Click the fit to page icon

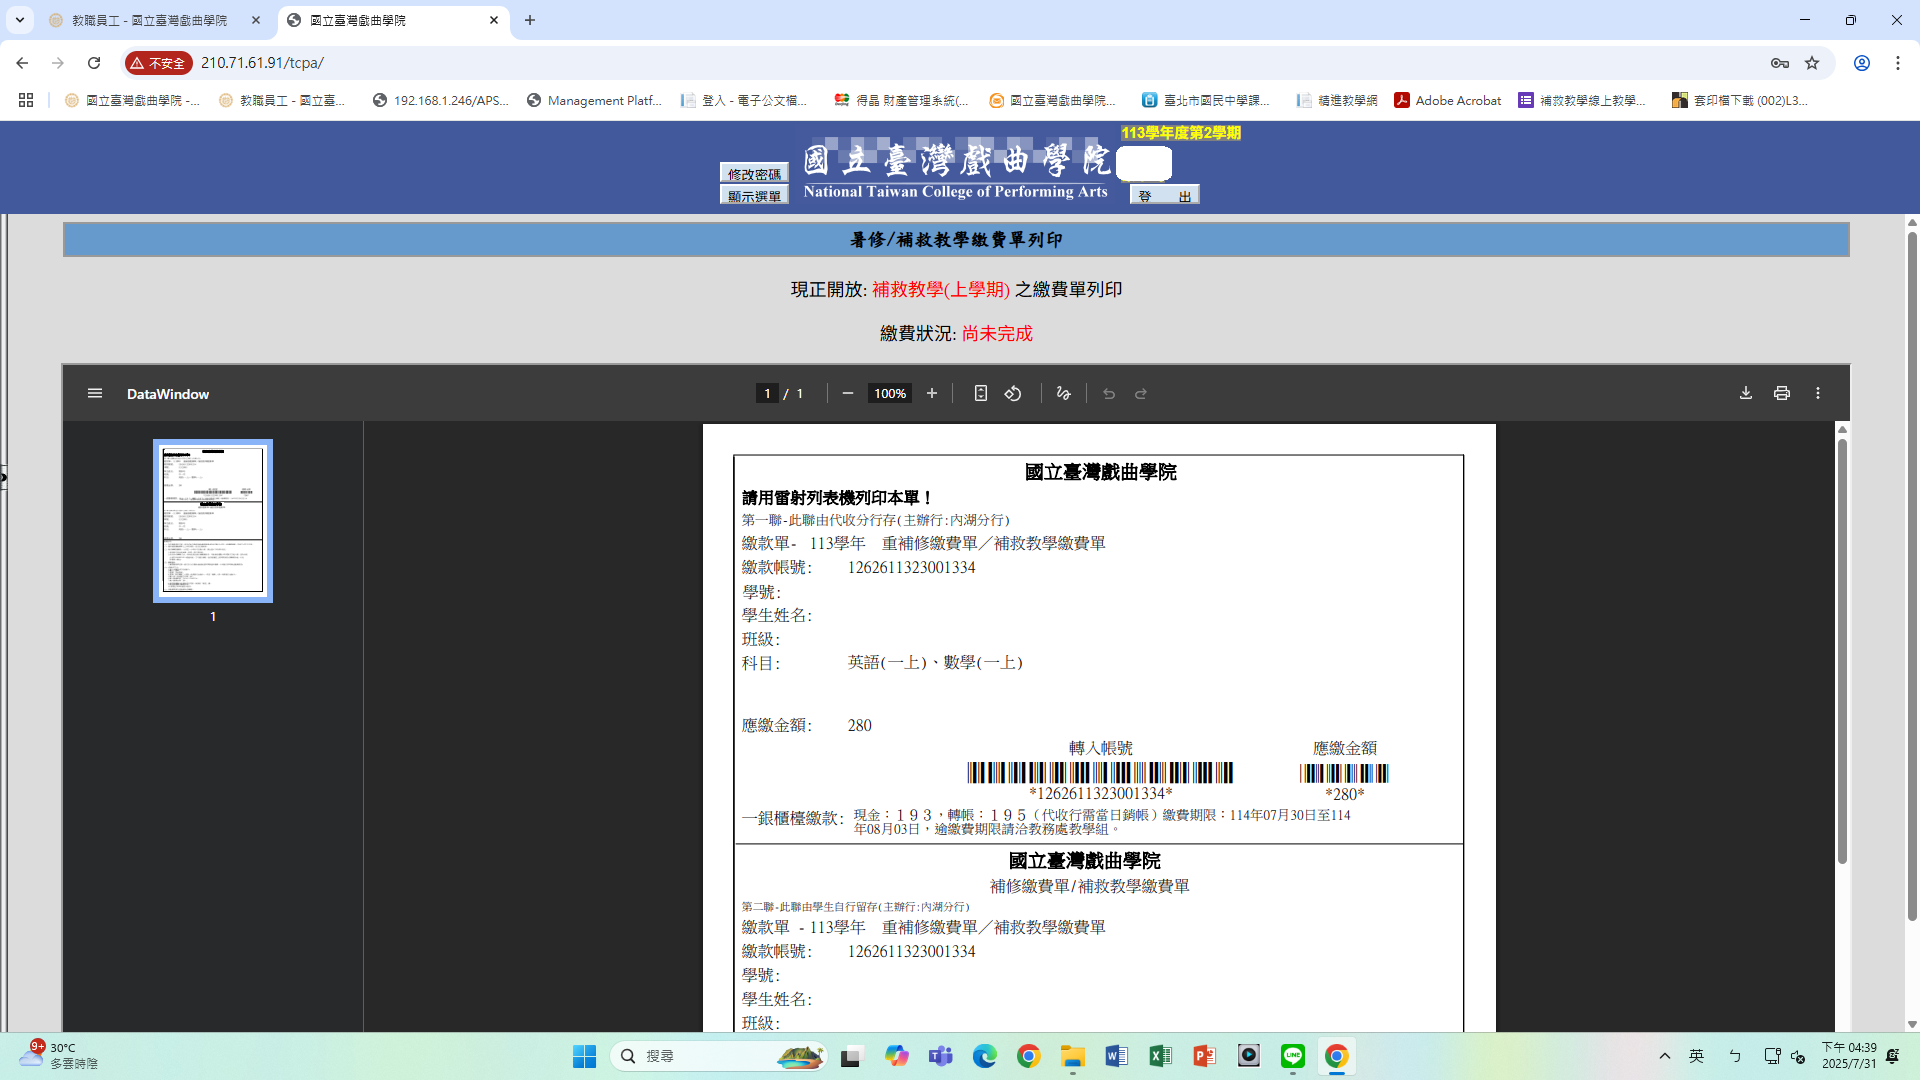pos(981,393)
